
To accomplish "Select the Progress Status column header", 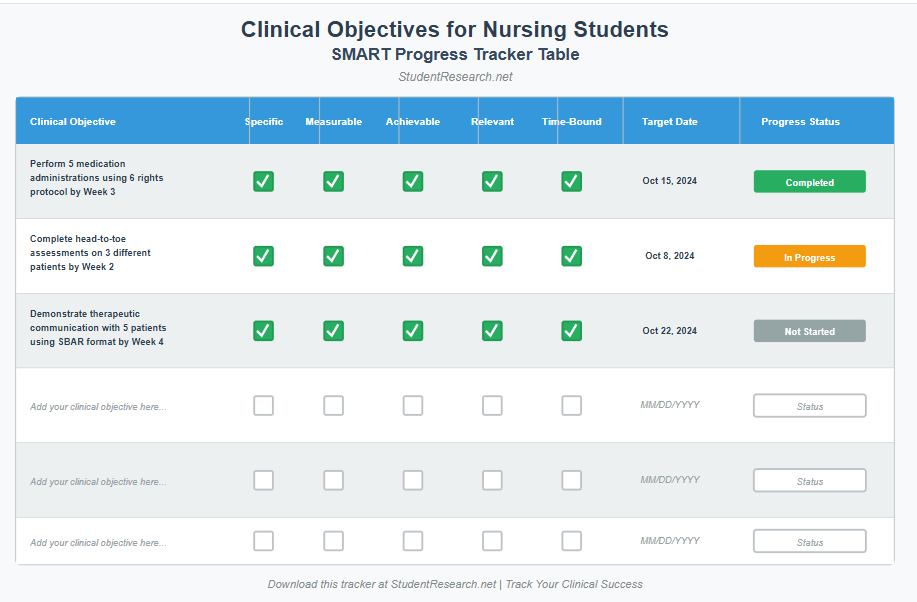I will point(799,121).
